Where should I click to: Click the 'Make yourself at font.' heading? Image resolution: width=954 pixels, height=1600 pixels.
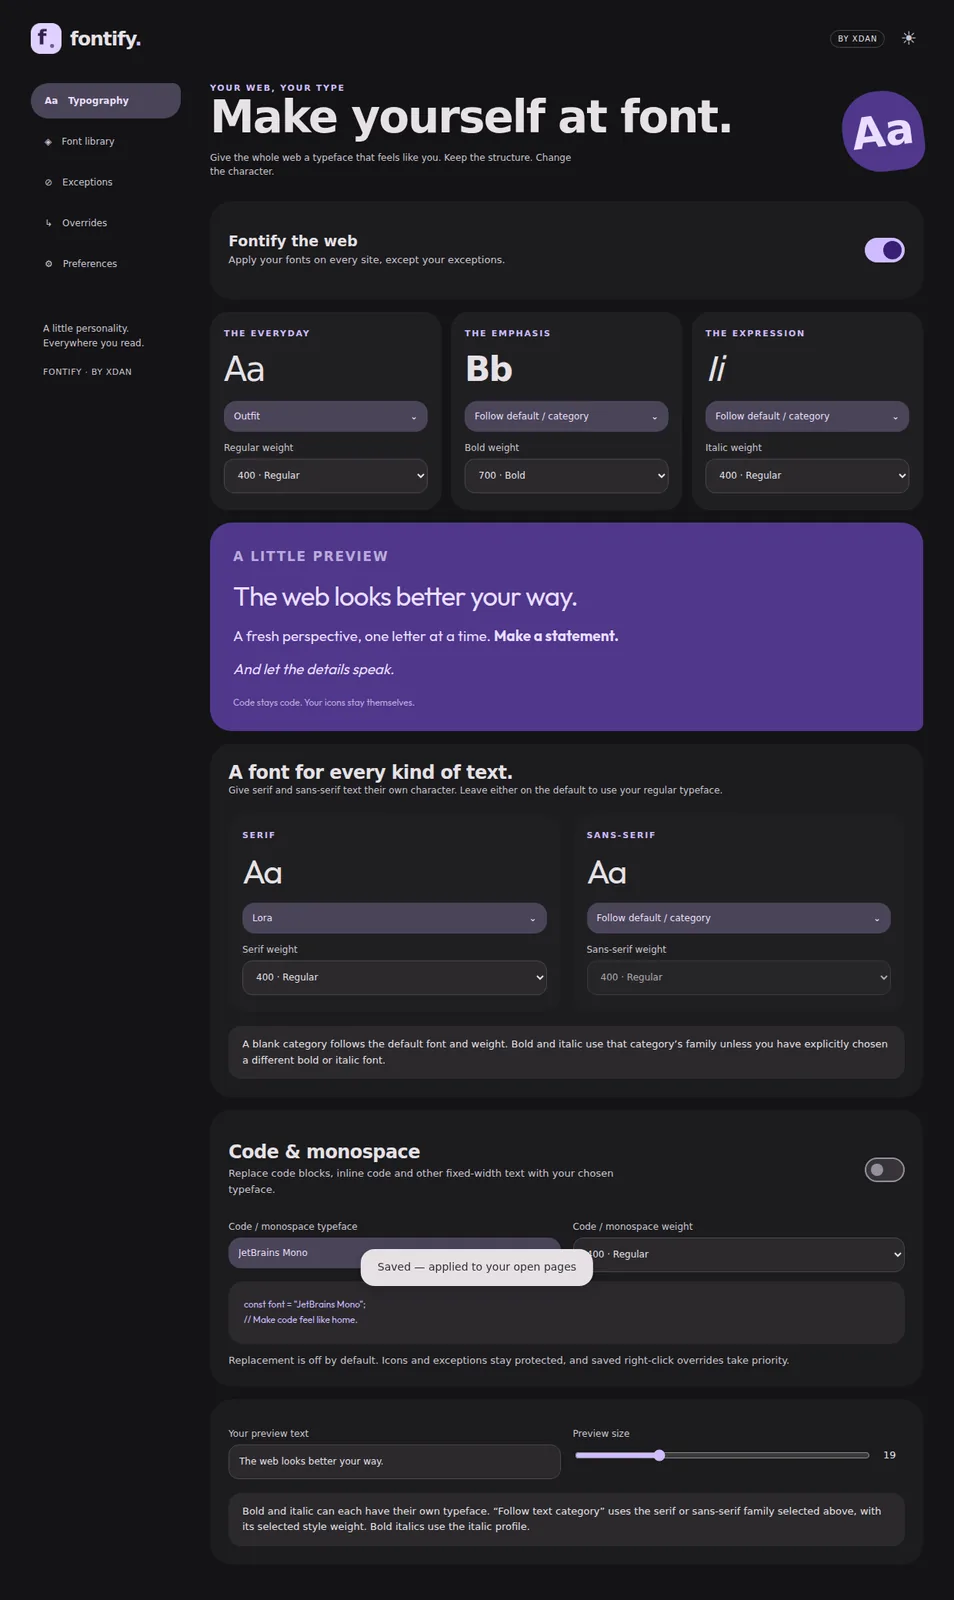(471, 117)
